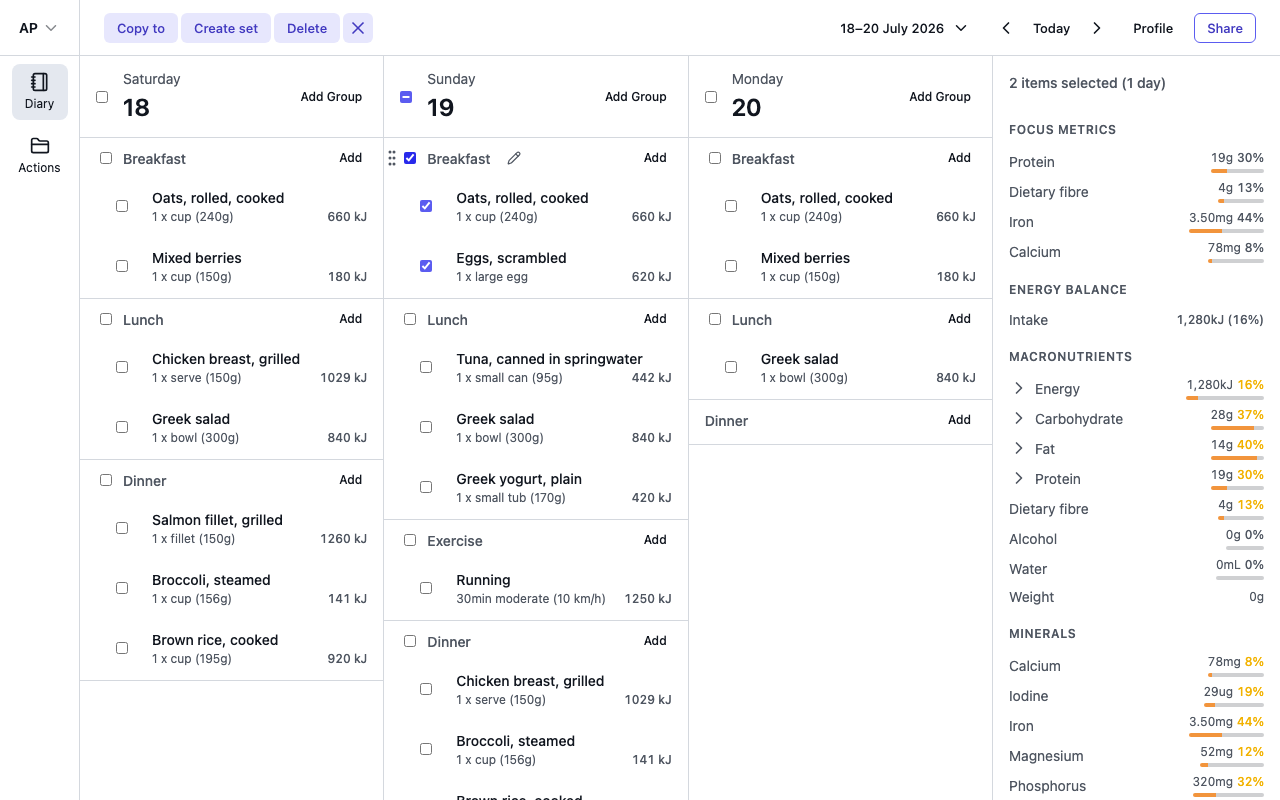This screenshot has height=800, width=1280.
Task: Toggle the Monday 20 day checkbox
Action: pyautogui.click(x=711, y=97)
